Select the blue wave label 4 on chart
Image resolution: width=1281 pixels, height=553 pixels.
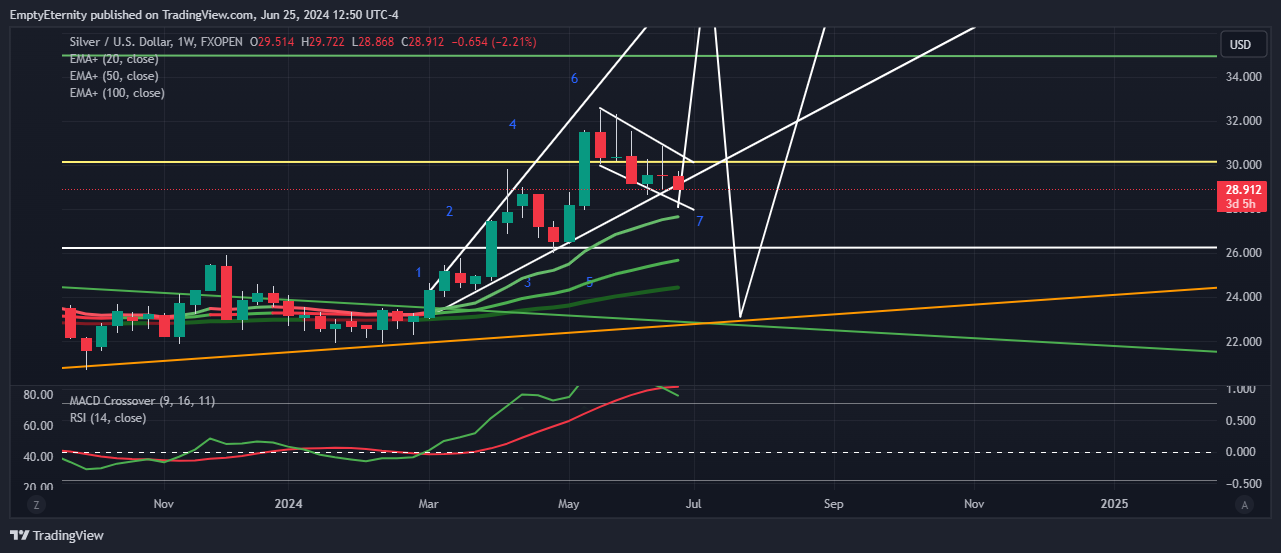click(x=512, y=124)
